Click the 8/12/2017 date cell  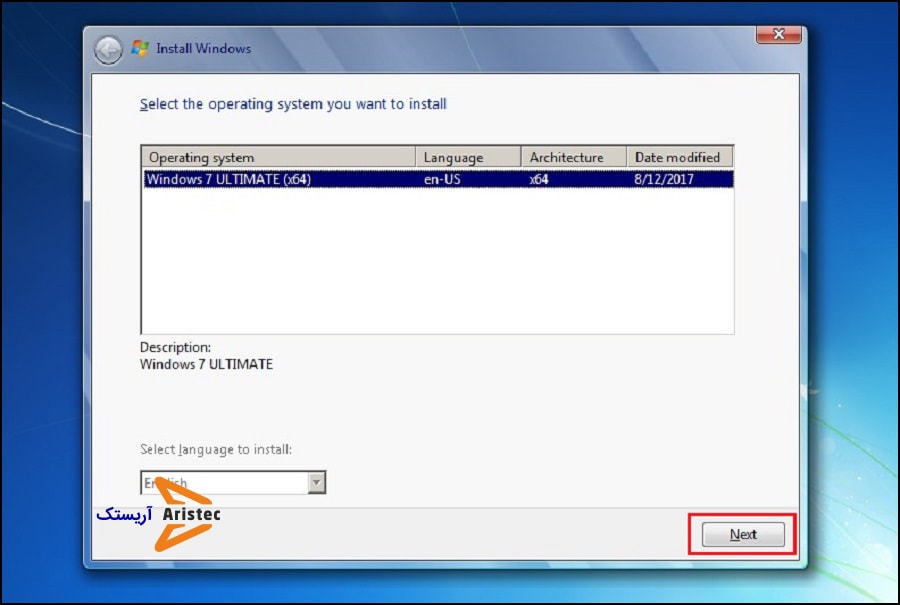pos(664,180)
